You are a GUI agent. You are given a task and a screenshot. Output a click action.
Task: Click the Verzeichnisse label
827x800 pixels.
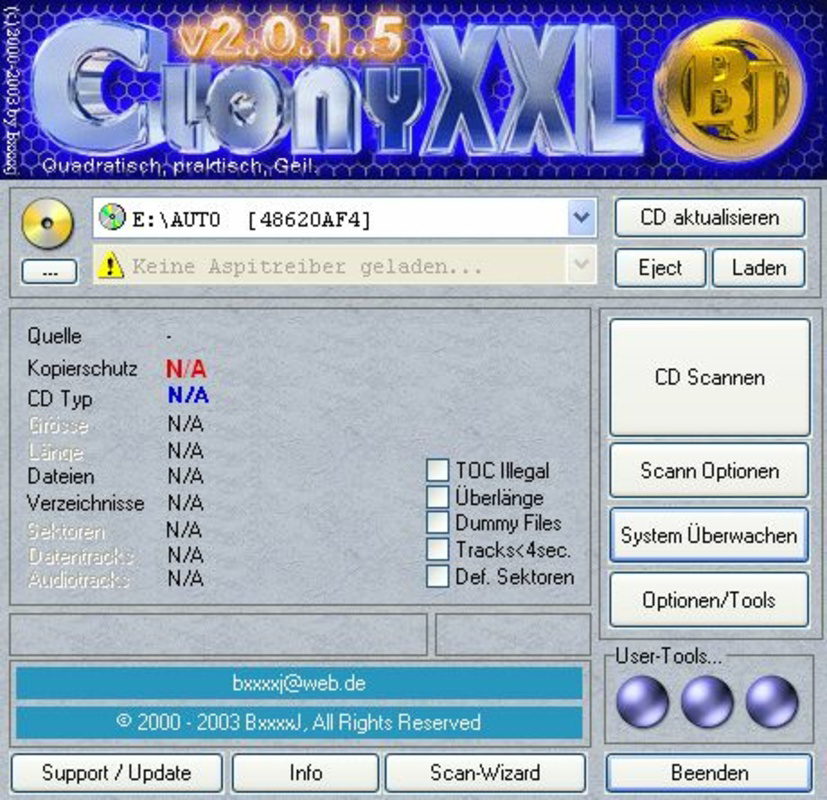(85, 503)
